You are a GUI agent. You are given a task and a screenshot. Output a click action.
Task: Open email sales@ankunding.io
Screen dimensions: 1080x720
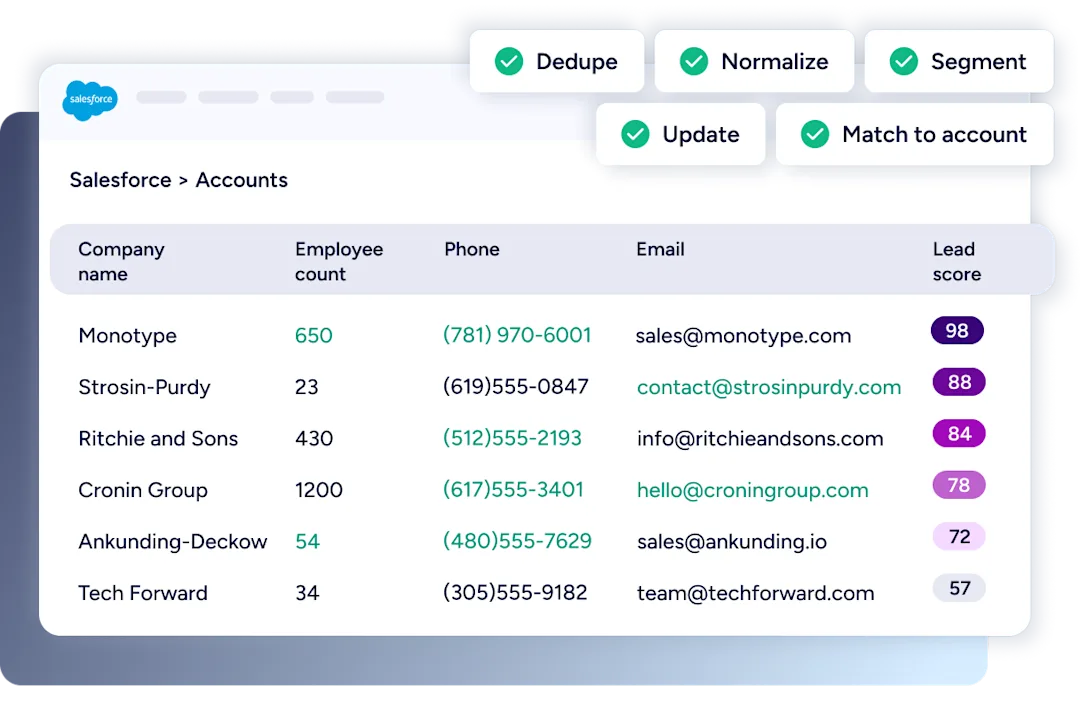click(731, 542)
